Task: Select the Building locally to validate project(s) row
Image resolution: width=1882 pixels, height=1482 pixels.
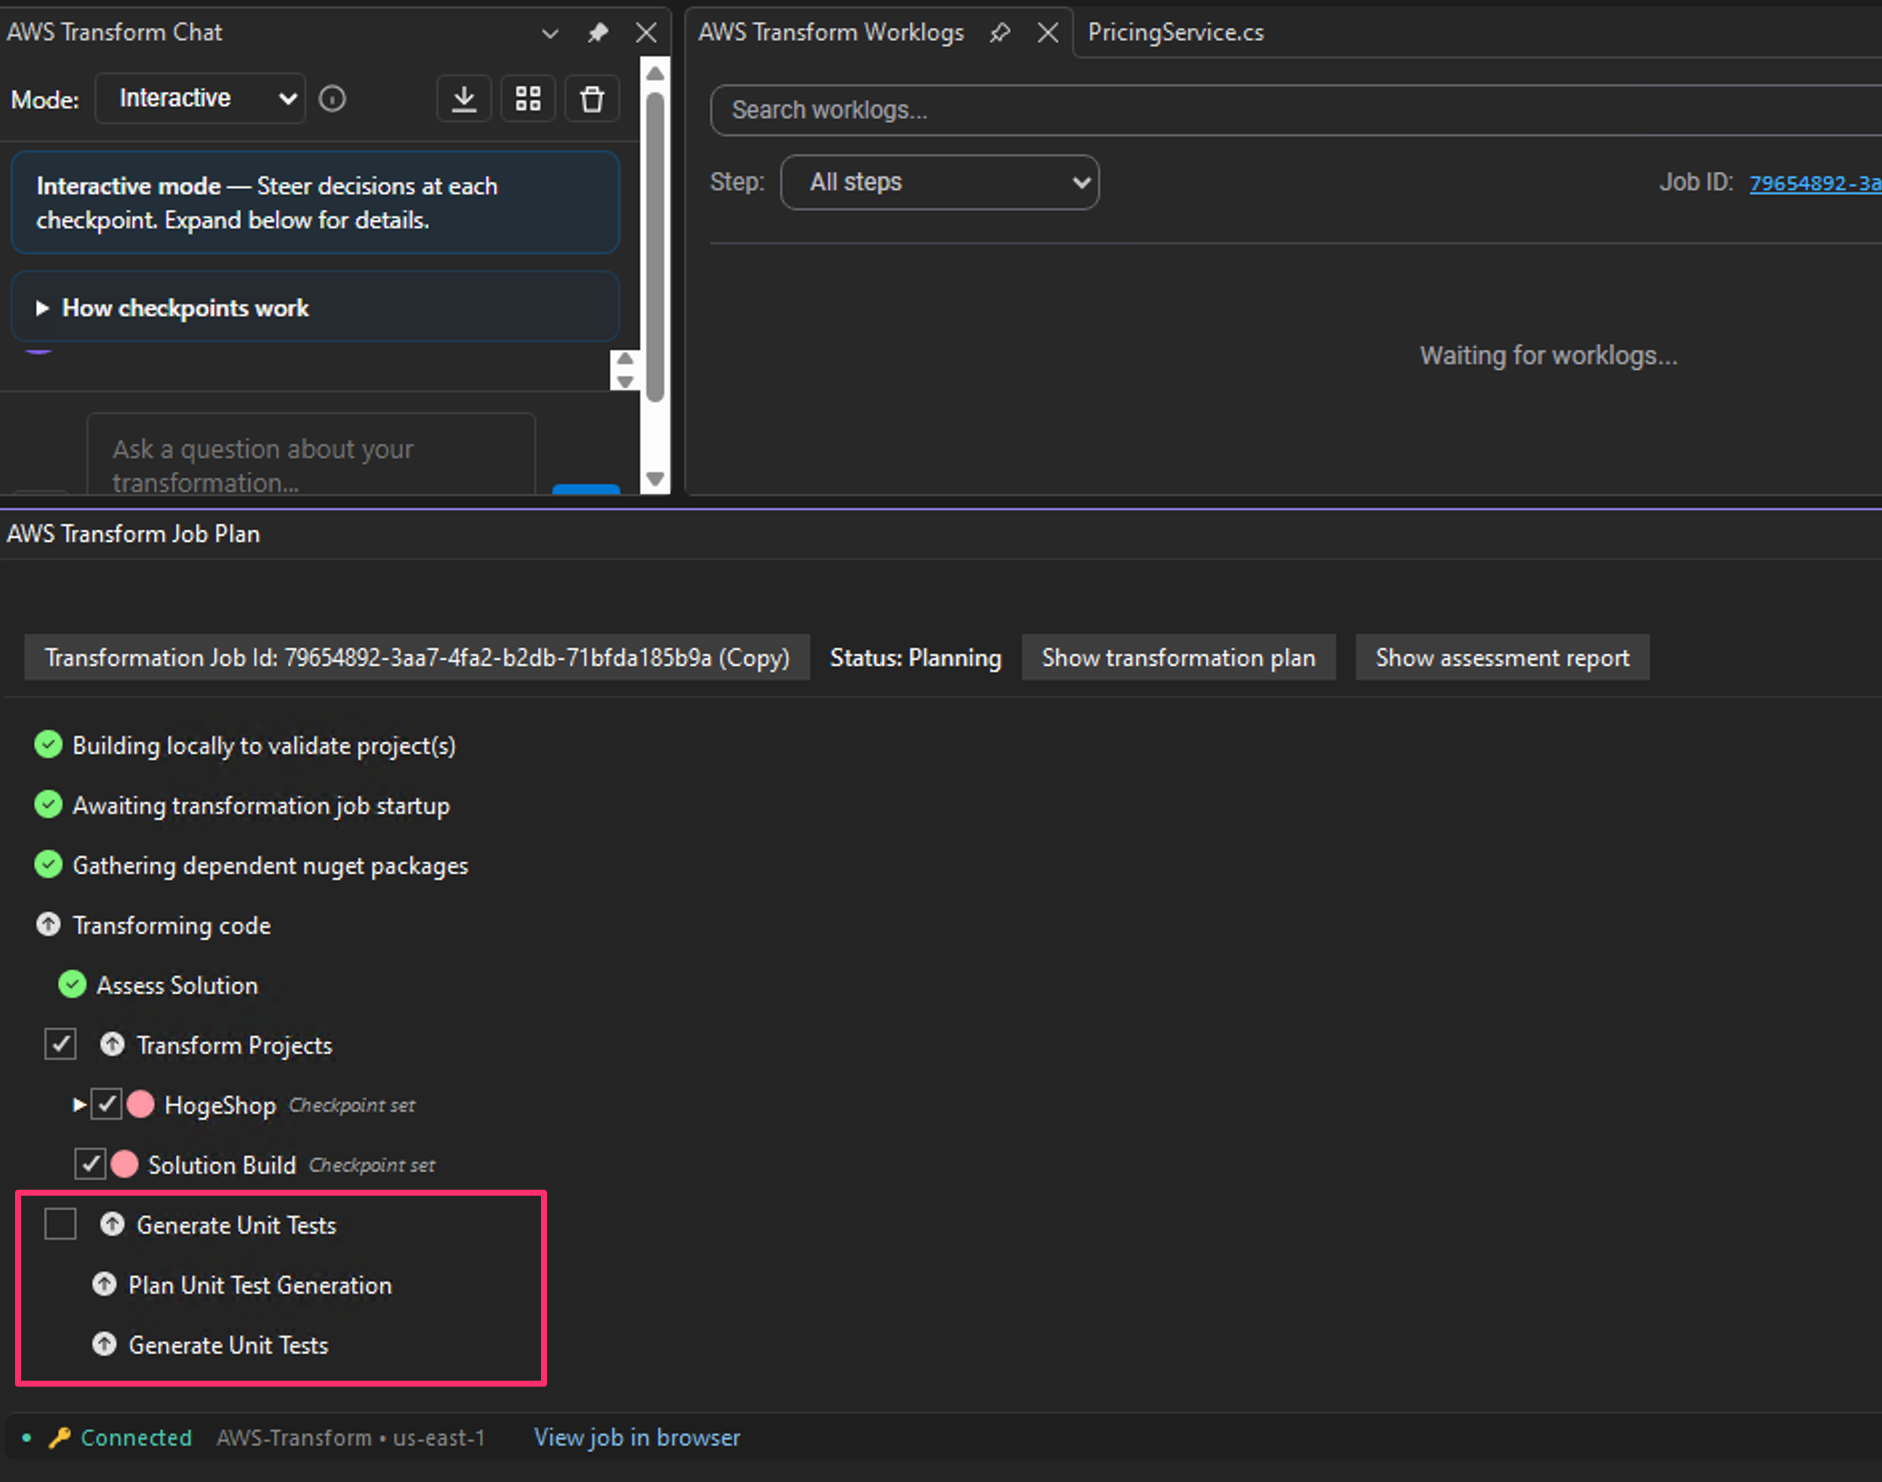Action: 264,745
